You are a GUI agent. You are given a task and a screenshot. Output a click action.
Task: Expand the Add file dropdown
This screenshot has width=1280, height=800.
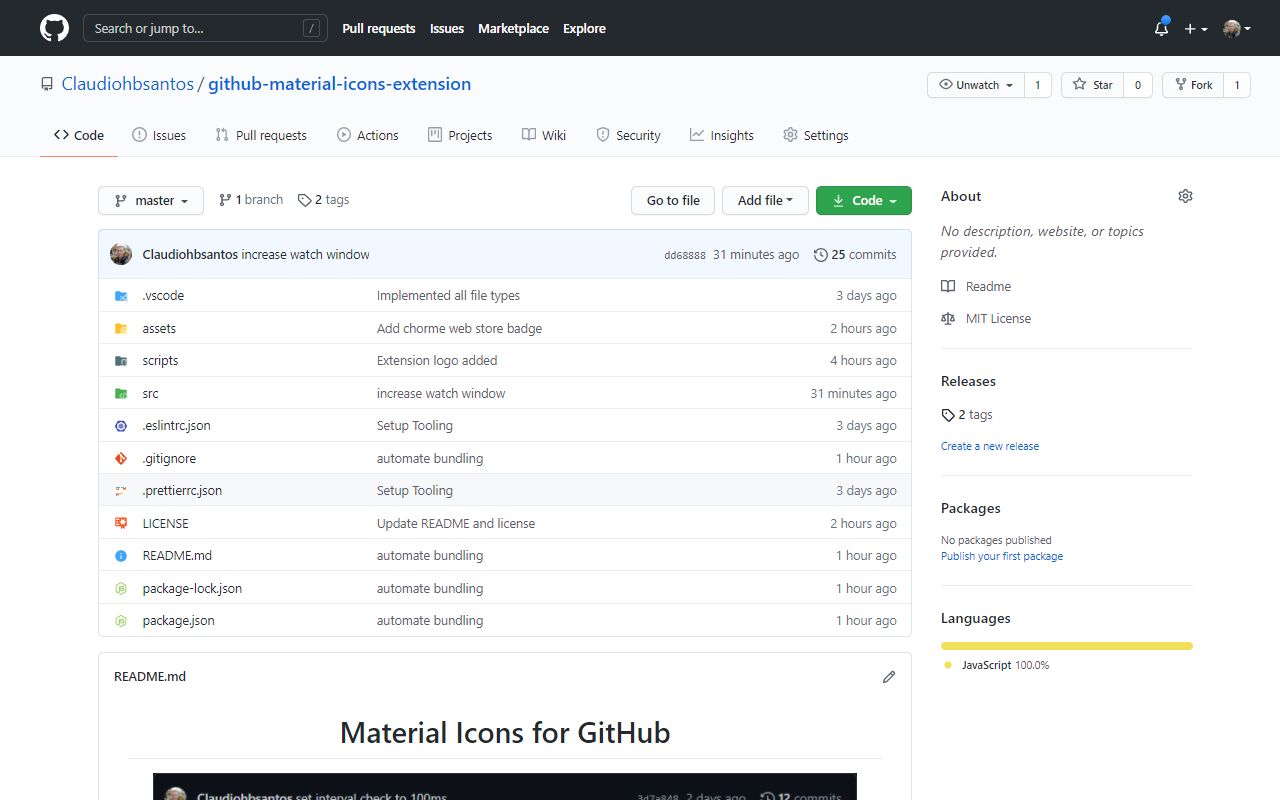765,200
